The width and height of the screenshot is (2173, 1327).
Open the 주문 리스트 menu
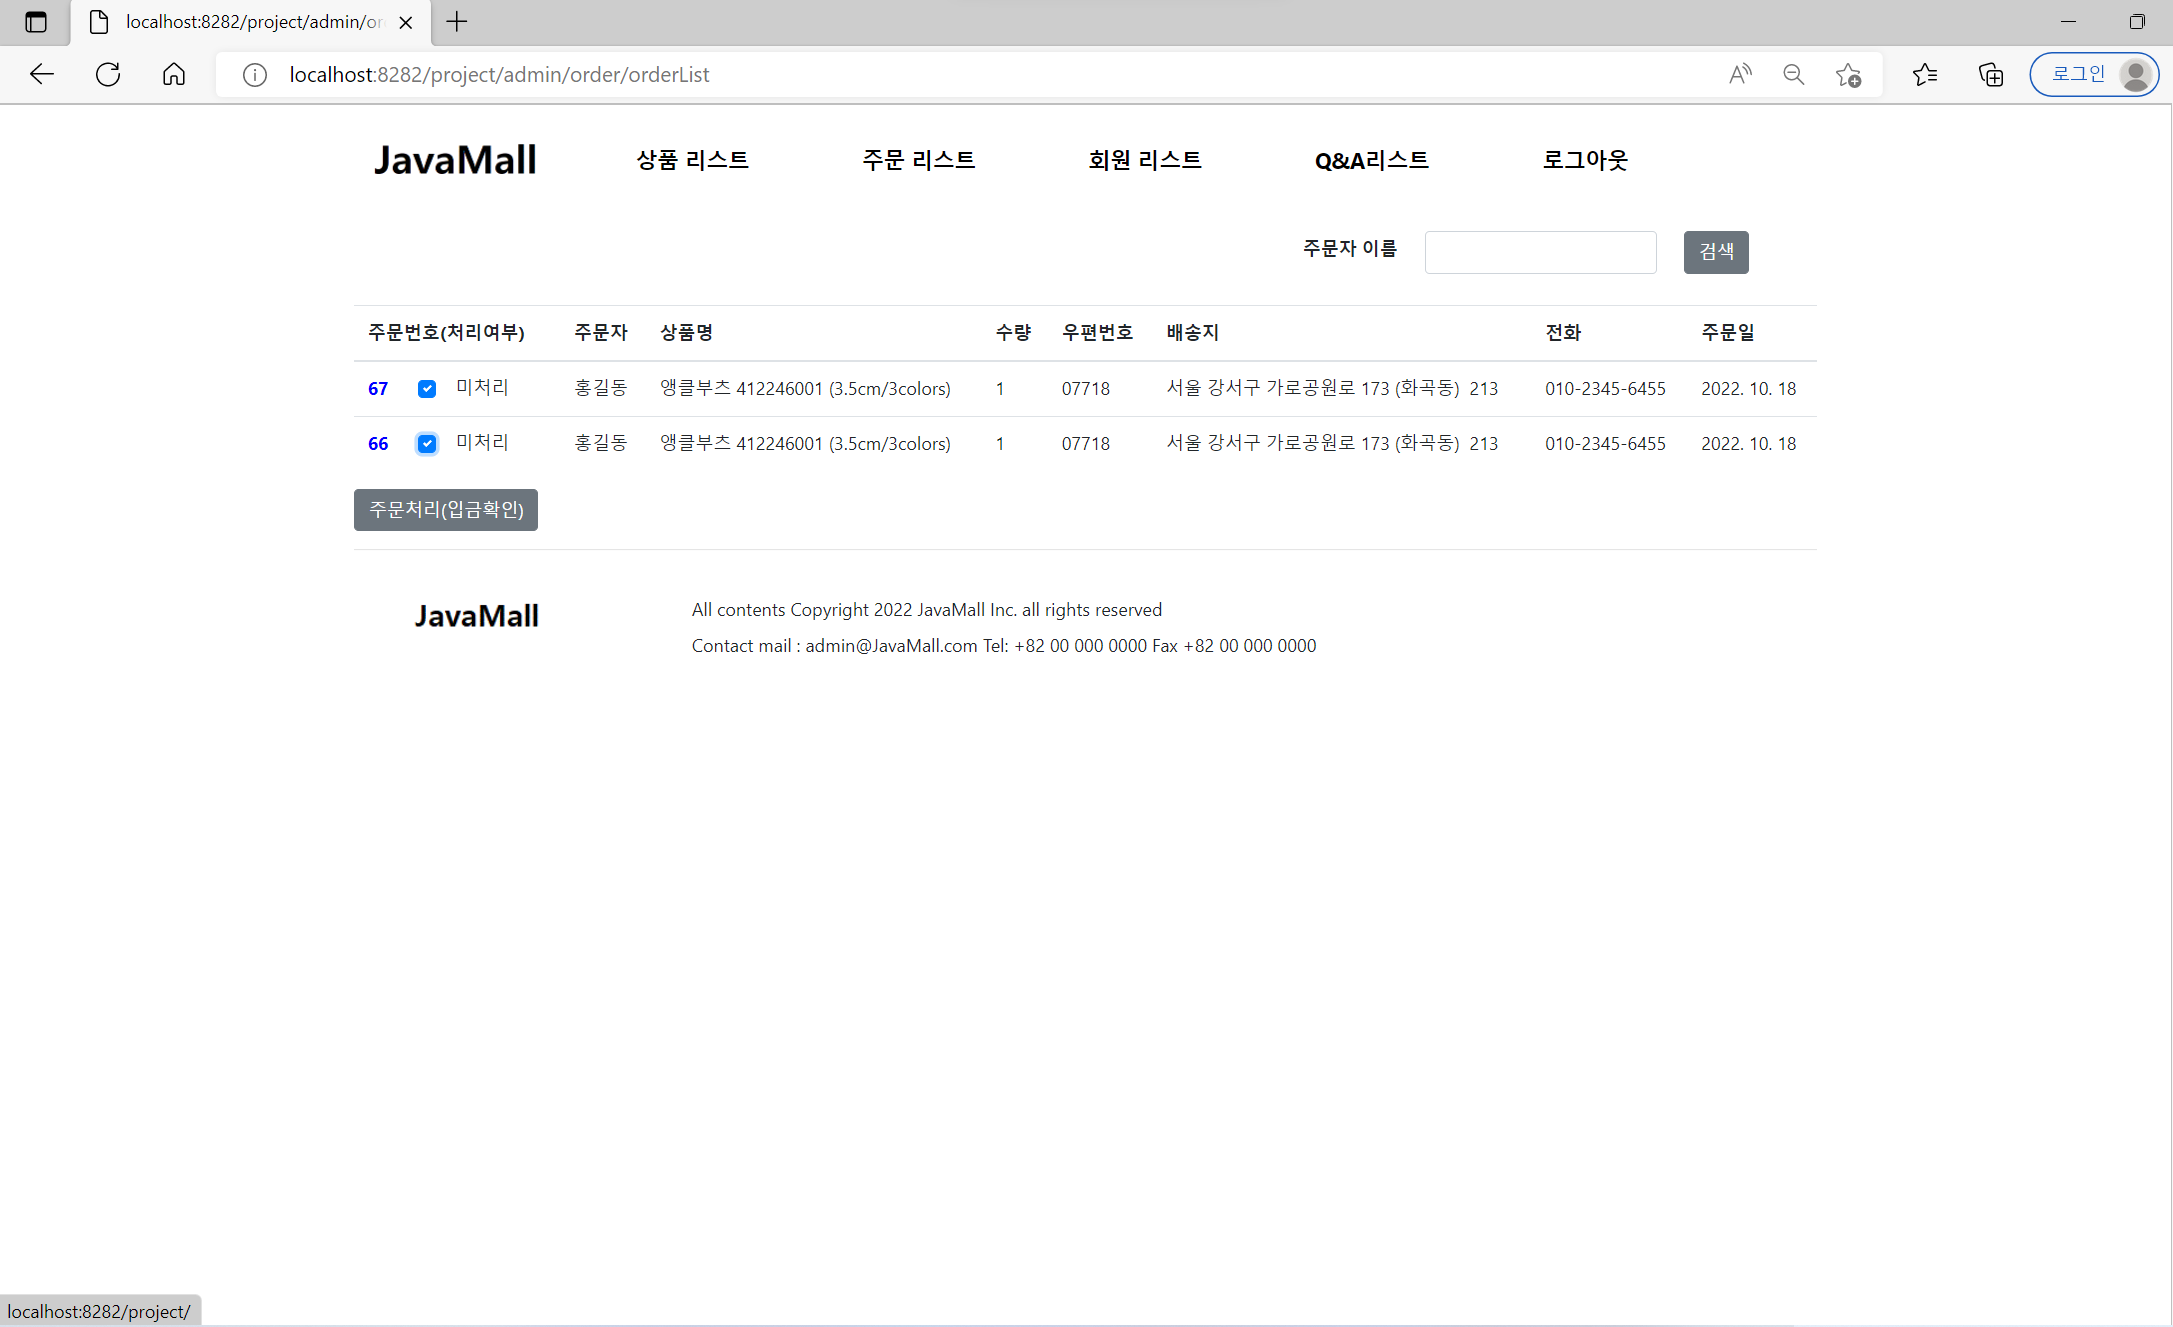pyautogui.click(x=918, y=160)
